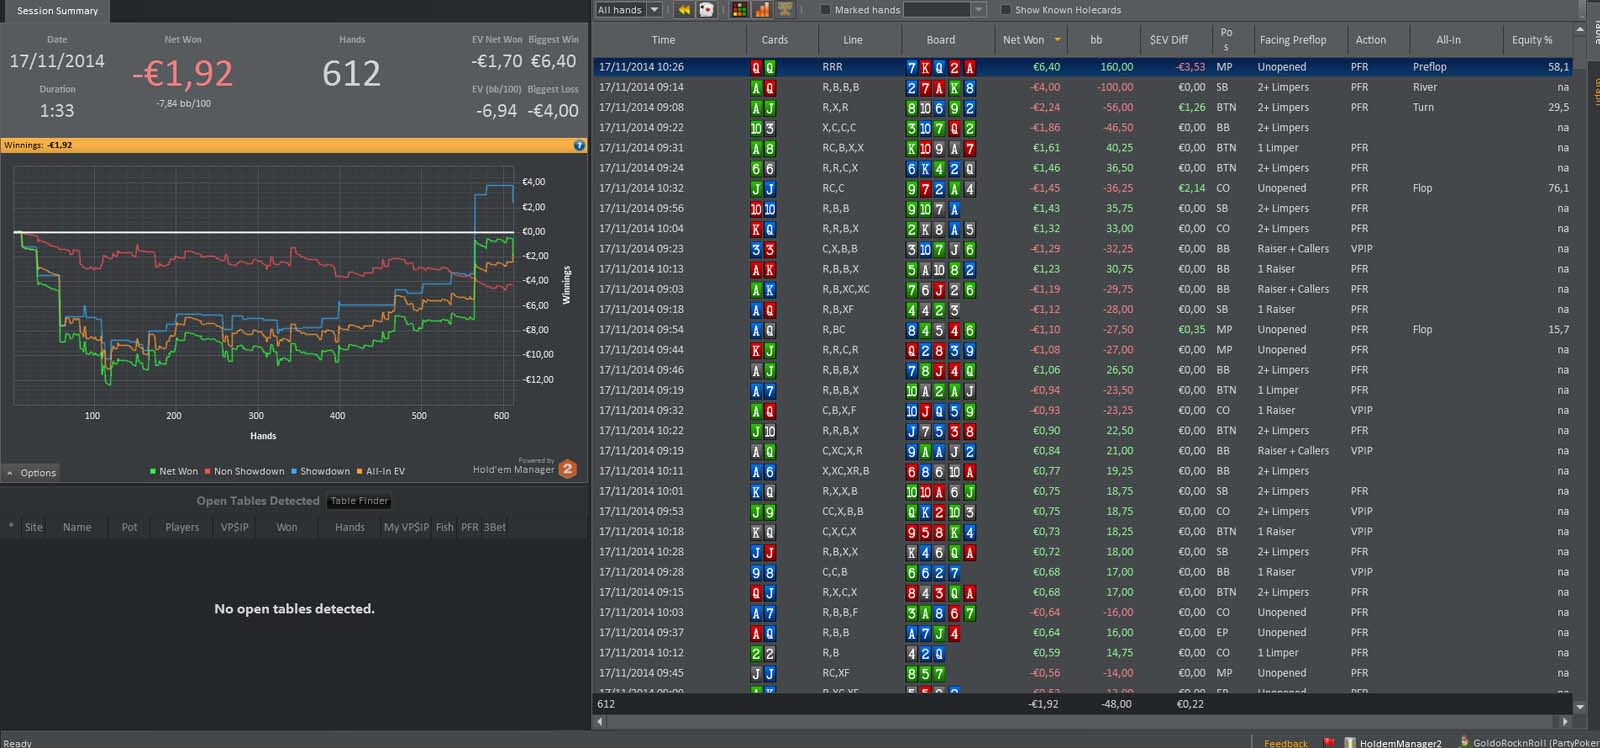Sort hands by the Time column header

pos(664,40)
